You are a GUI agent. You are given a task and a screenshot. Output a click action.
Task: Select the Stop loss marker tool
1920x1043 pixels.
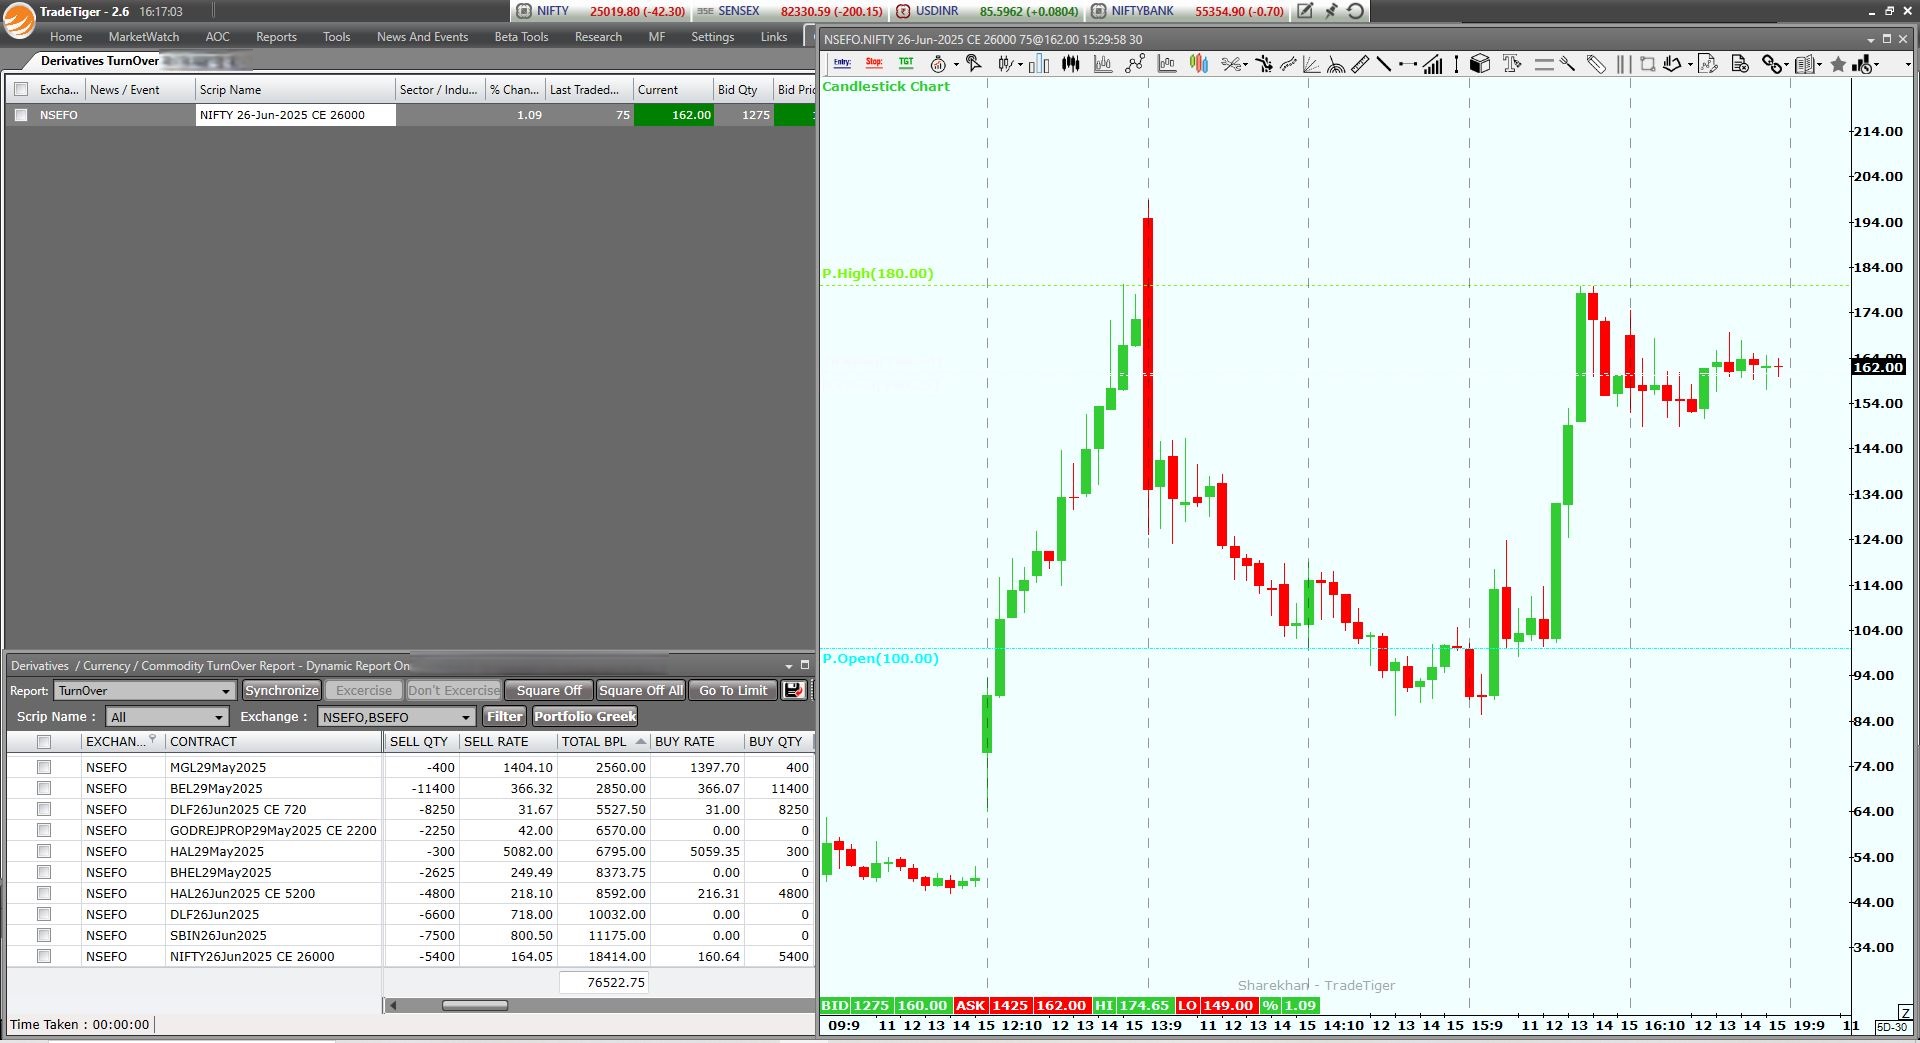click(x=874, y=63)
